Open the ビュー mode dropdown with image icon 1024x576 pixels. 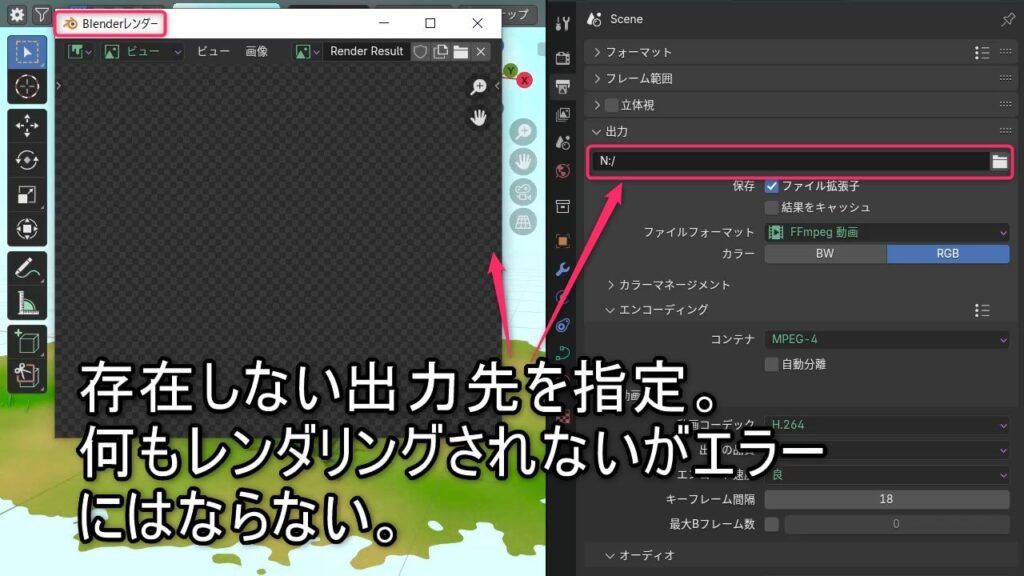142,52
